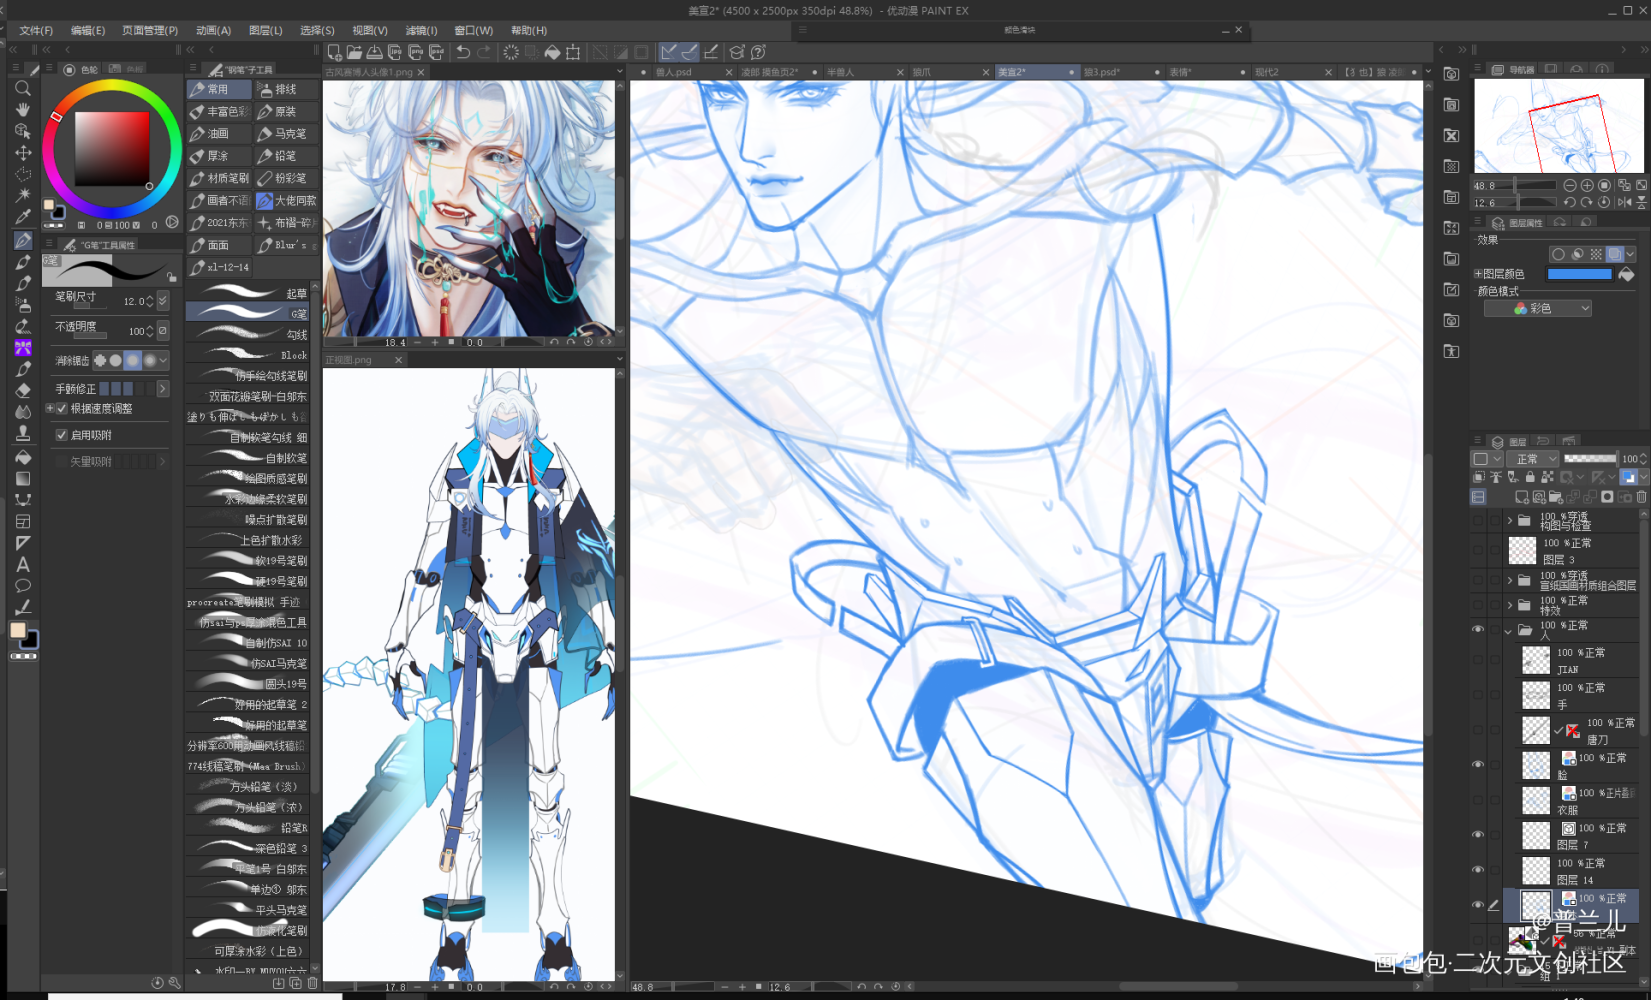Click navigator flip horizontal icon
This screenshot has width=1651, height=1000.
[1624, 202]
